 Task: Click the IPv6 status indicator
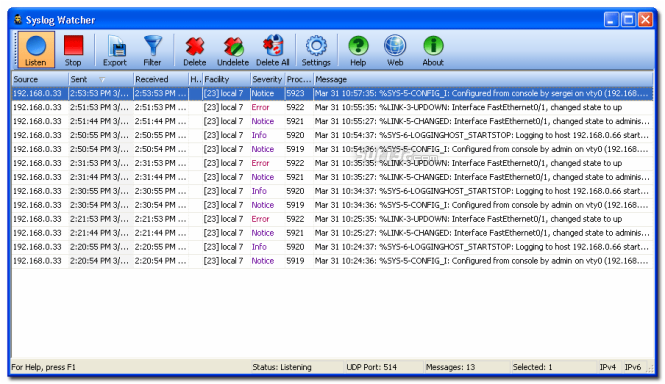coord(633,367)
